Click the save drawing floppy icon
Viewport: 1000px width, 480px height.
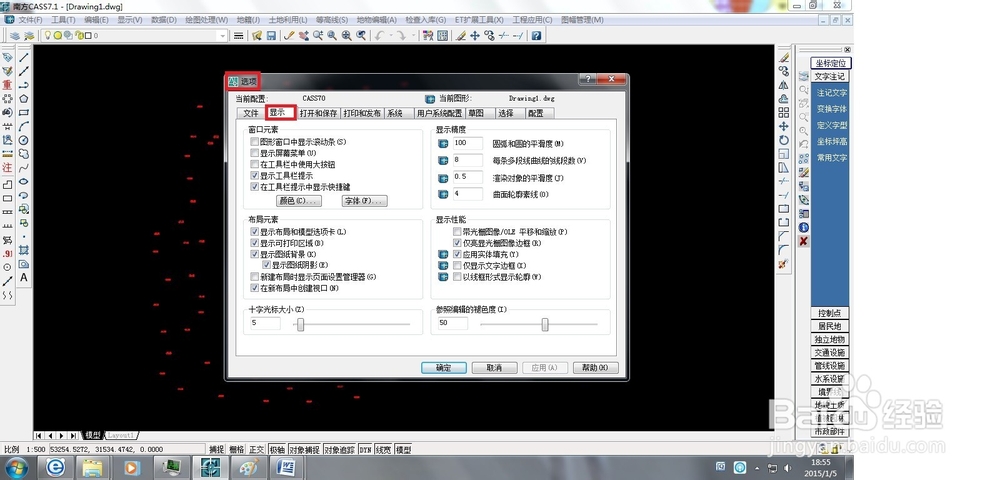pos(271,36)
